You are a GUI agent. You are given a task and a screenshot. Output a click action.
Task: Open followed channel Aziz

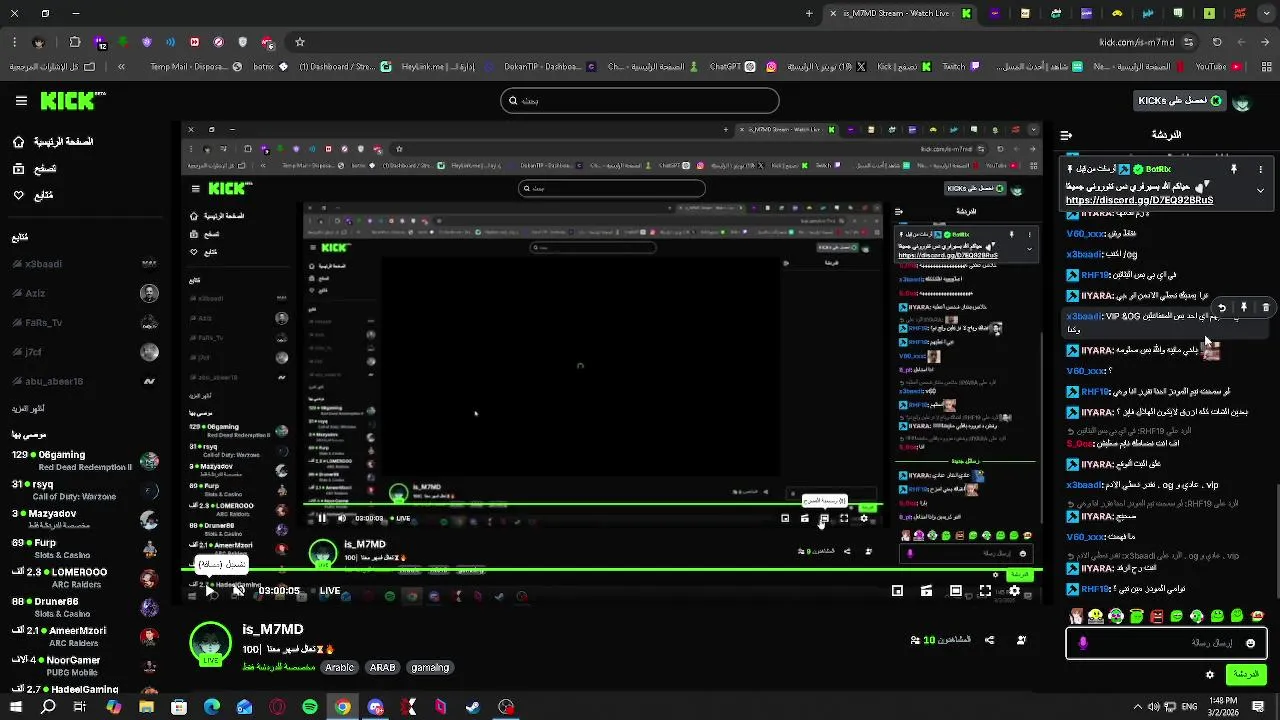tap(85, 293)
